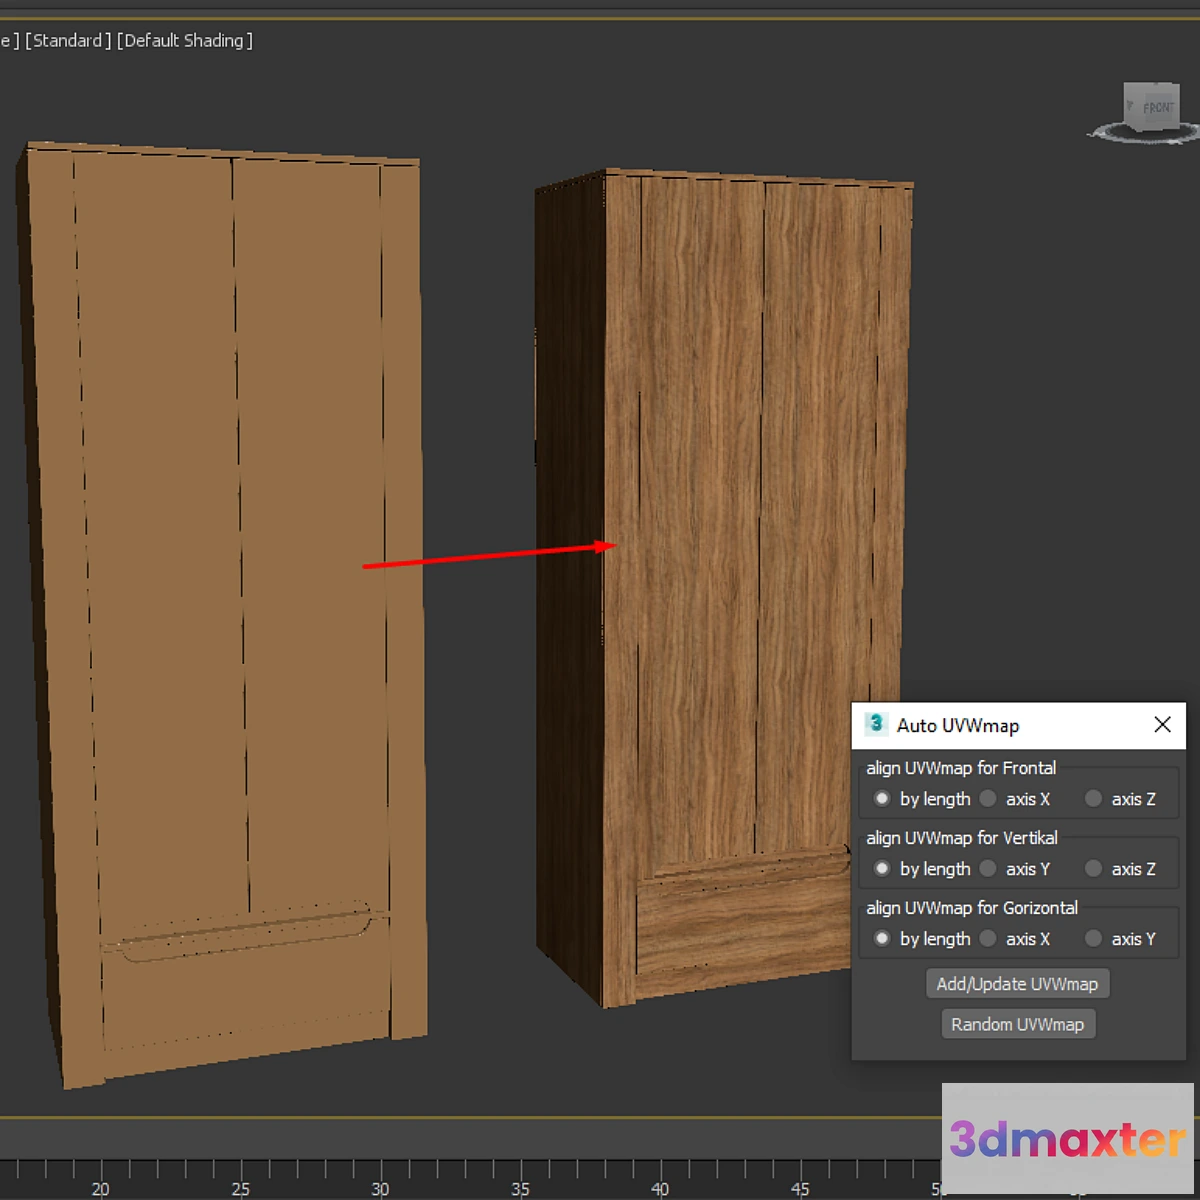Pick axis Z for Vertikal UVWmap
This screenshot has height=1200, width=1200.
click(1094, 869)
